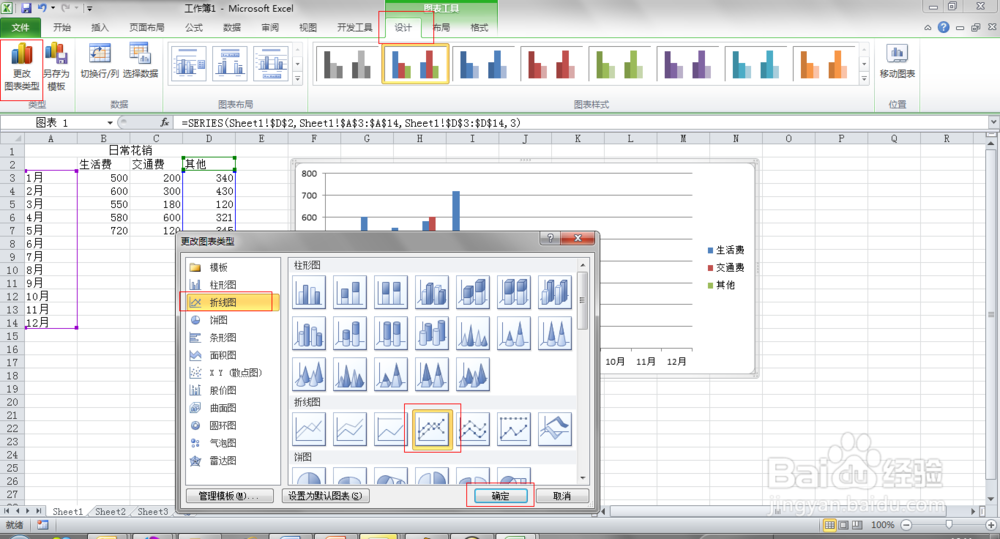The height and width of the screenshot is (539, 1000).
Task: Click Save As Template (另存为模板) icon
Action: tap(56, 68)
